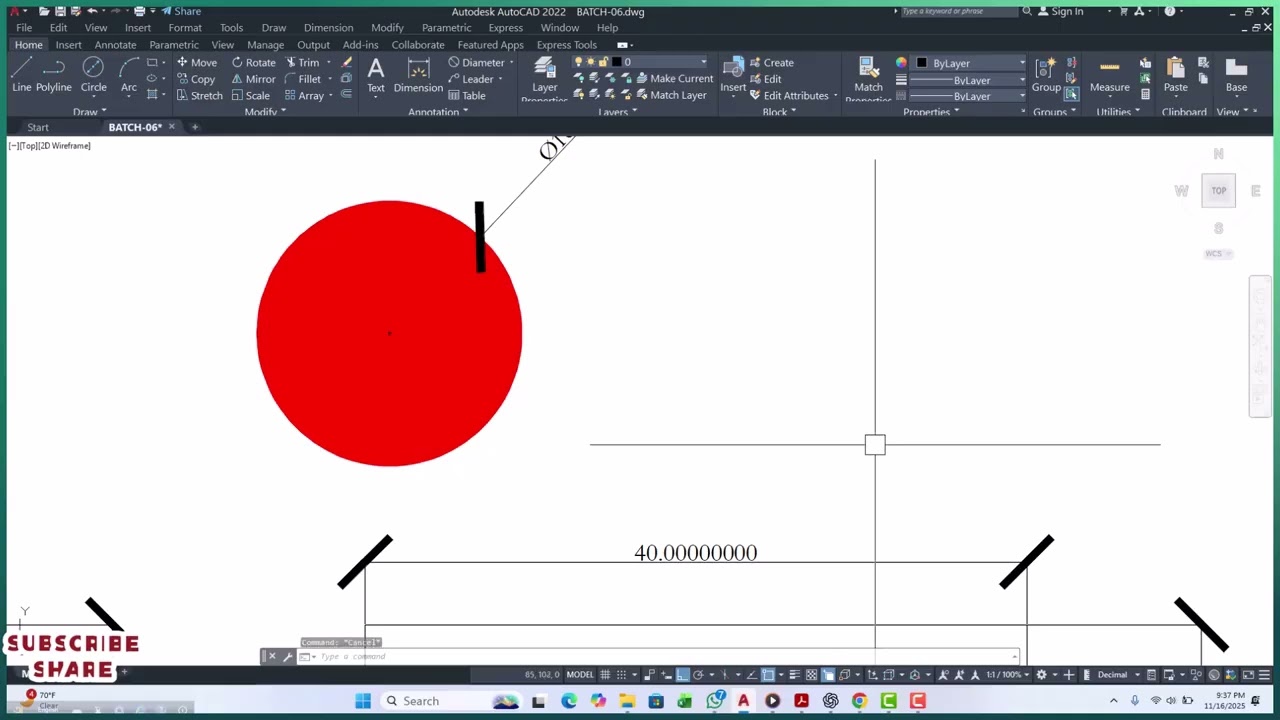Click the object color wheel icon
This screenshot has height=720, width=1280.
pyautogui.click(x=901, y=63)
